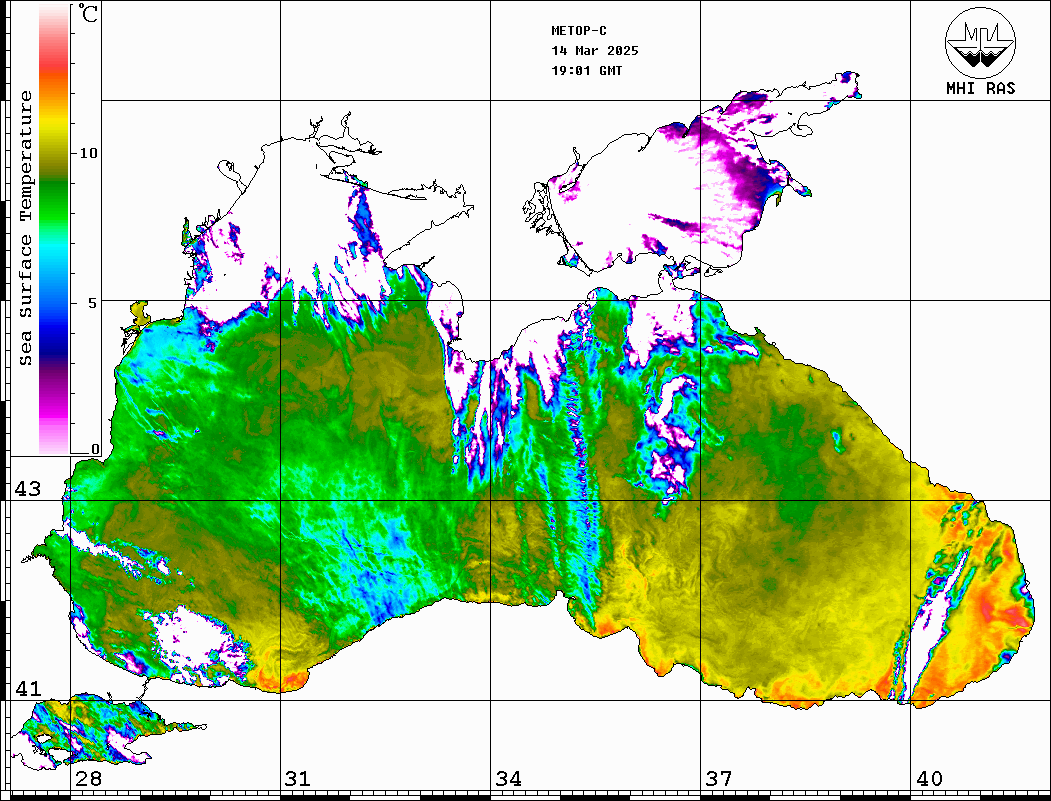Click the latitude label "43"
Image resolution: width=1051 pixels, height=801 pixels.
pyautogui.click(x=28, y=489)
